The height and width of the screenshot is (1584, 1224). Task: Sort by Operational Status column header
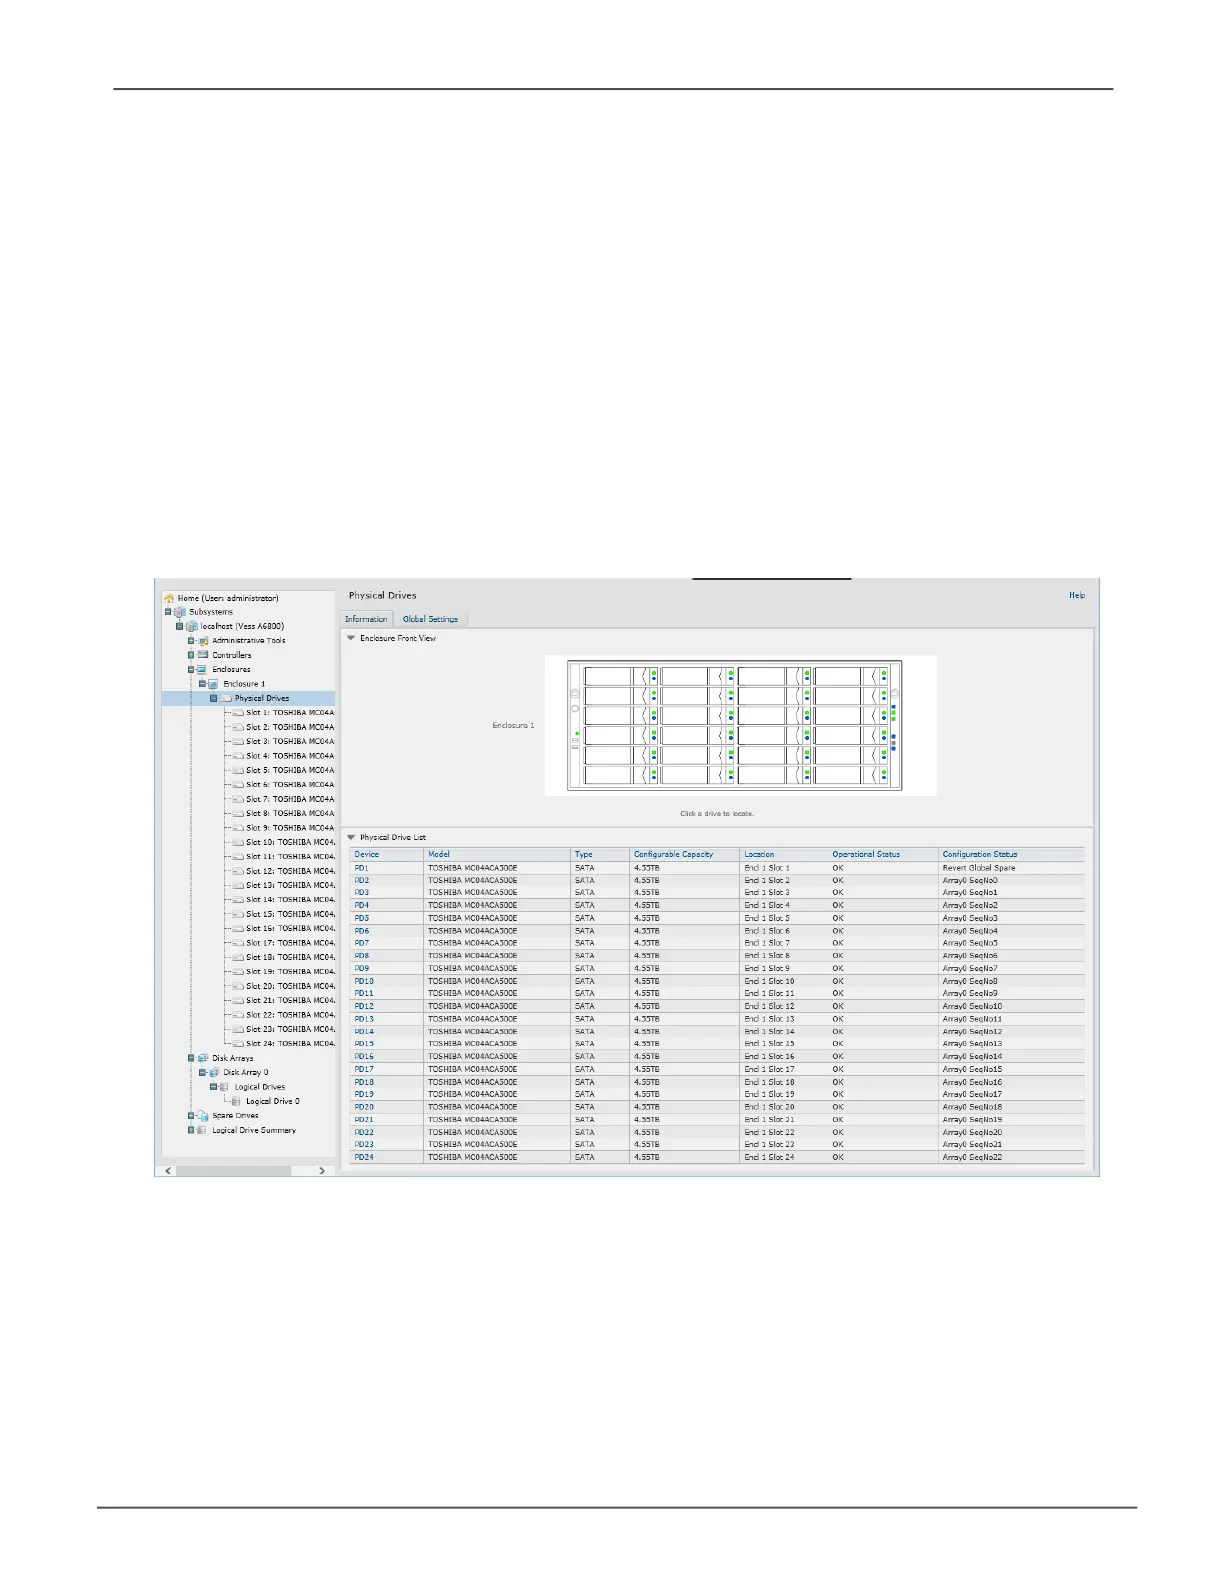point(883,854)
